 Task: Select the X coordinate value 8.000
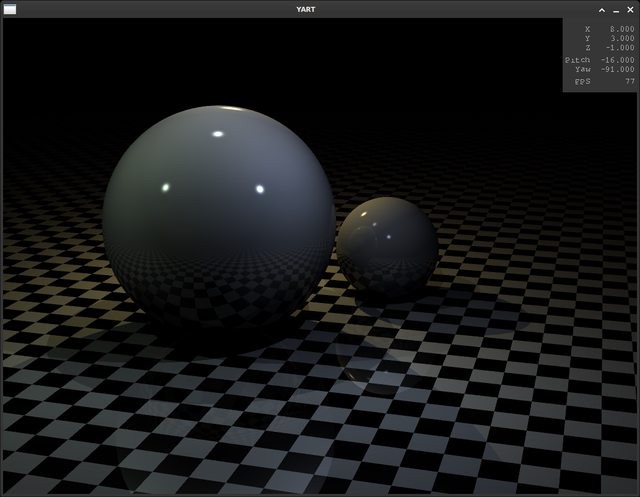(x=622, y=29)
